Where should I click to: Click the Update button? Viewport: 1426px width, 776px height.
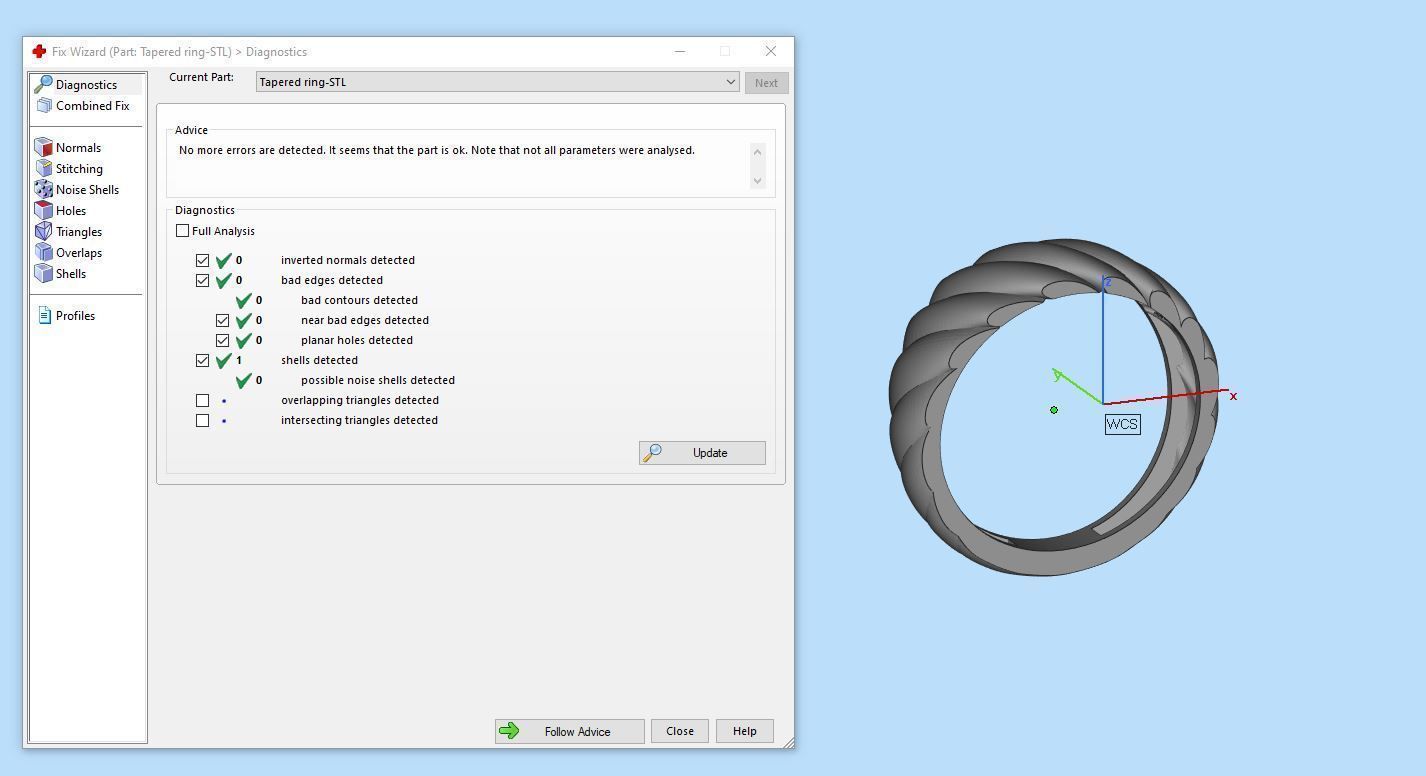point(702,453)
